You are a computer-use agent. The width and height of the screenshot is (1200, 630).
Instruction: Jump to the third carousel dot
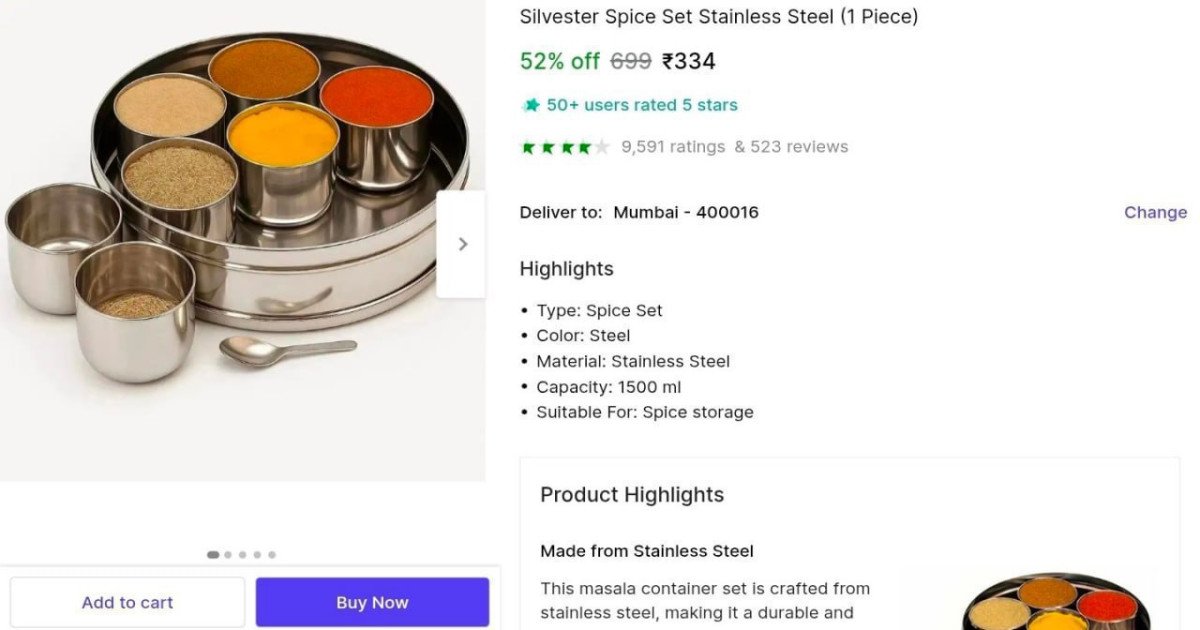pos(242,554)
